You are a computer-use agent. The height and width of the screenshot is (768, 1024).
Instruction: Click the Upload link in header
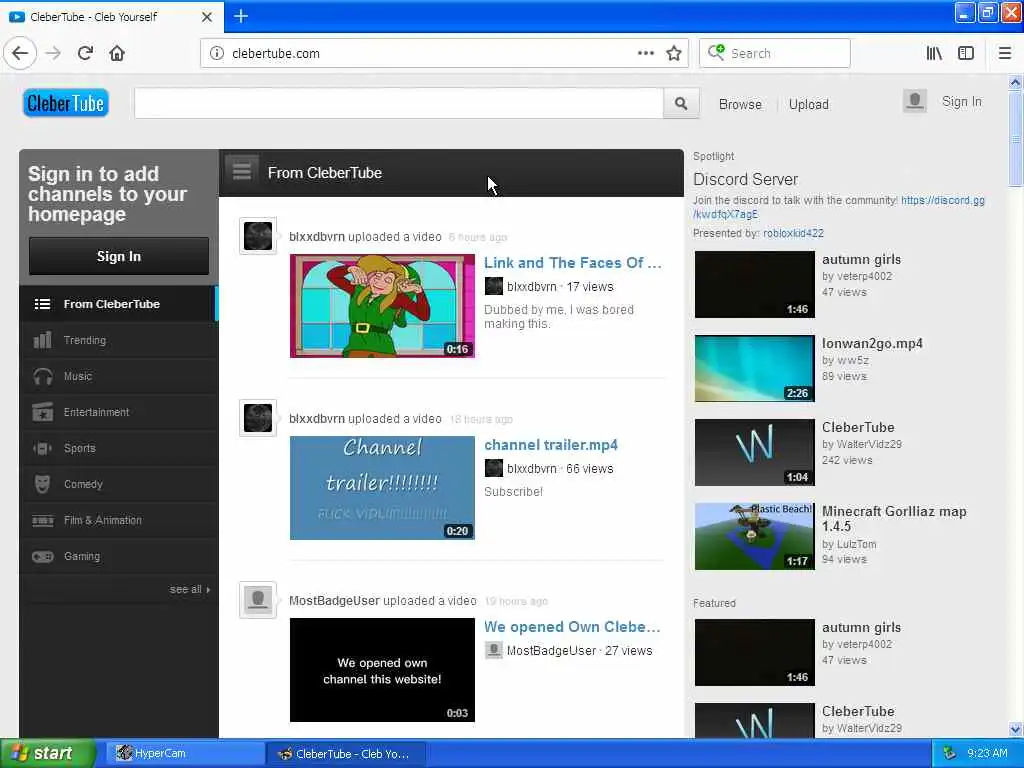[x=808, y=104]
